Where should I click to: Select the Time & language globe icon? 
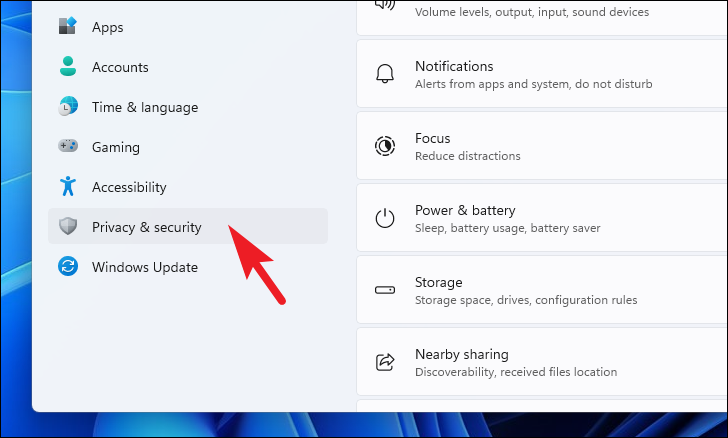click(x=68, y=106)
